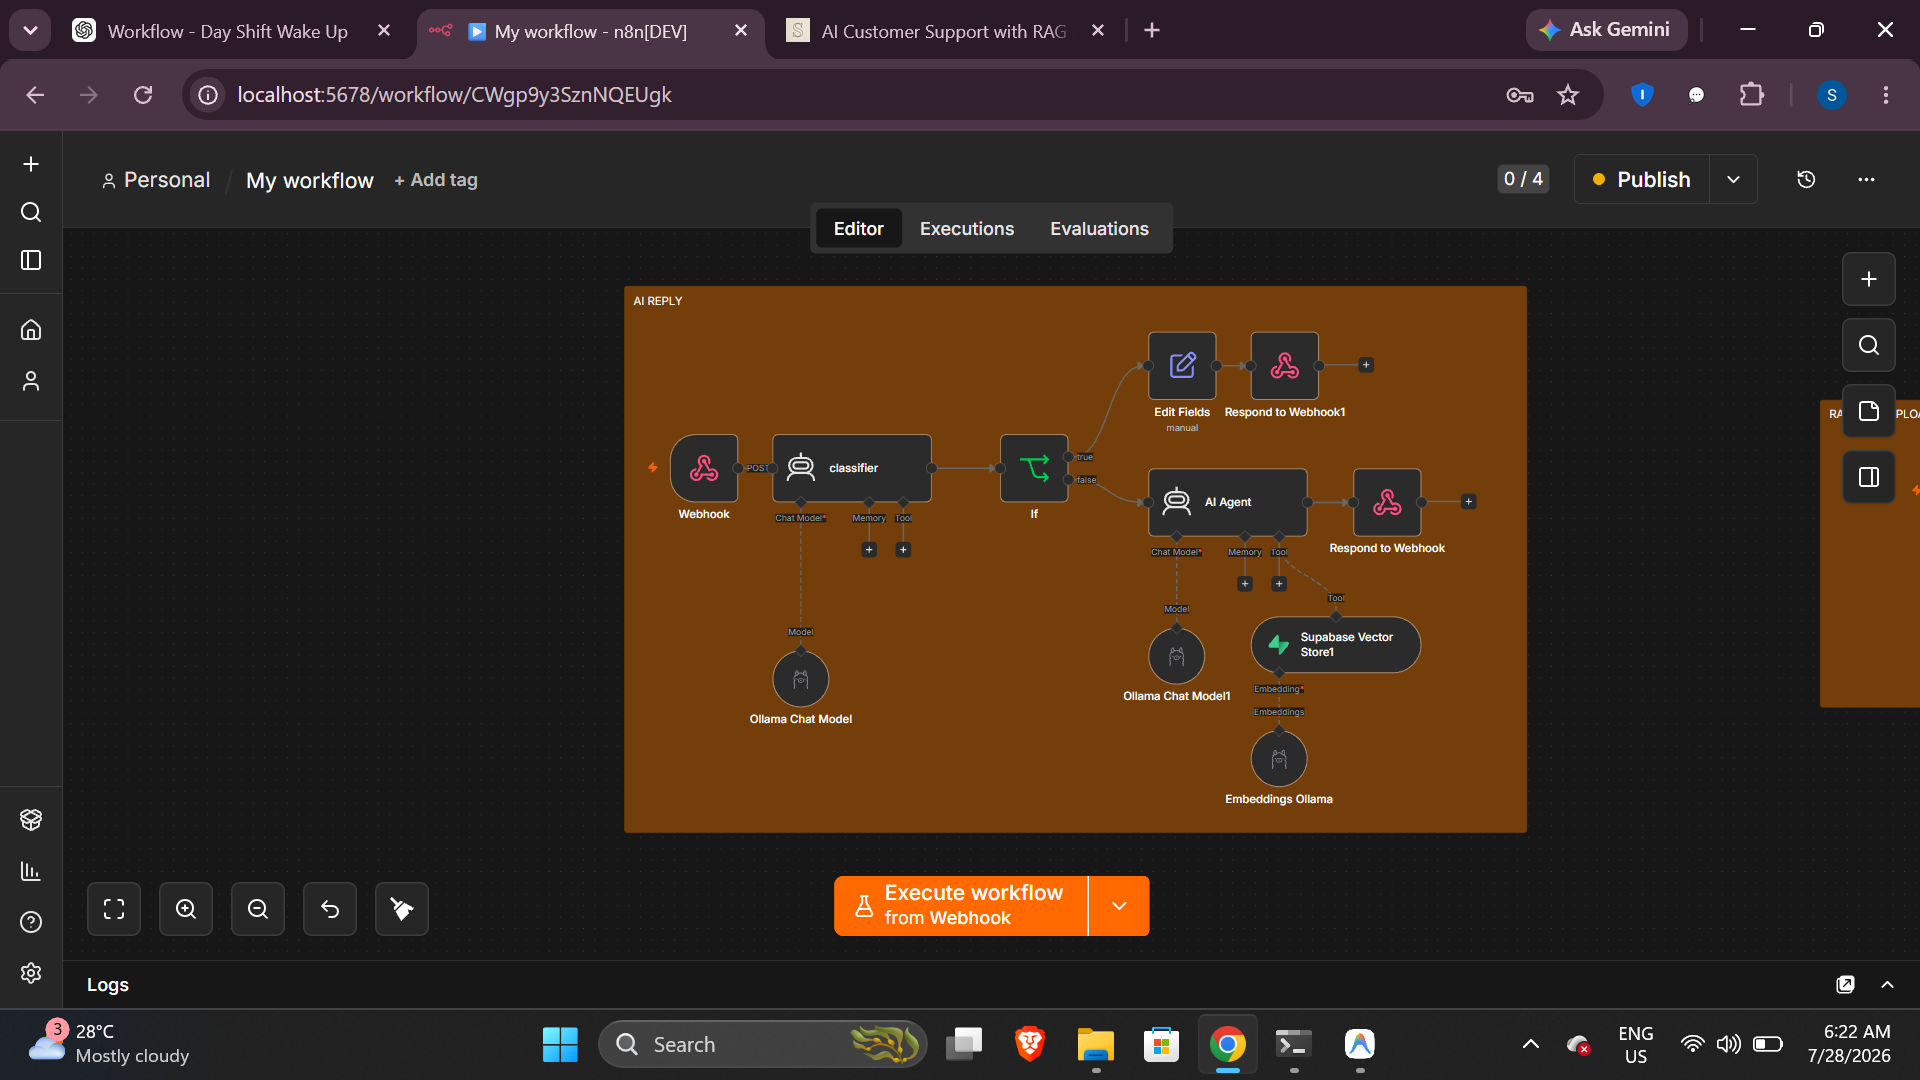The width and height of the screenshot is (1920, 1080).
Task: Switch to the Evaluations tab
Action: [1099, 229]
